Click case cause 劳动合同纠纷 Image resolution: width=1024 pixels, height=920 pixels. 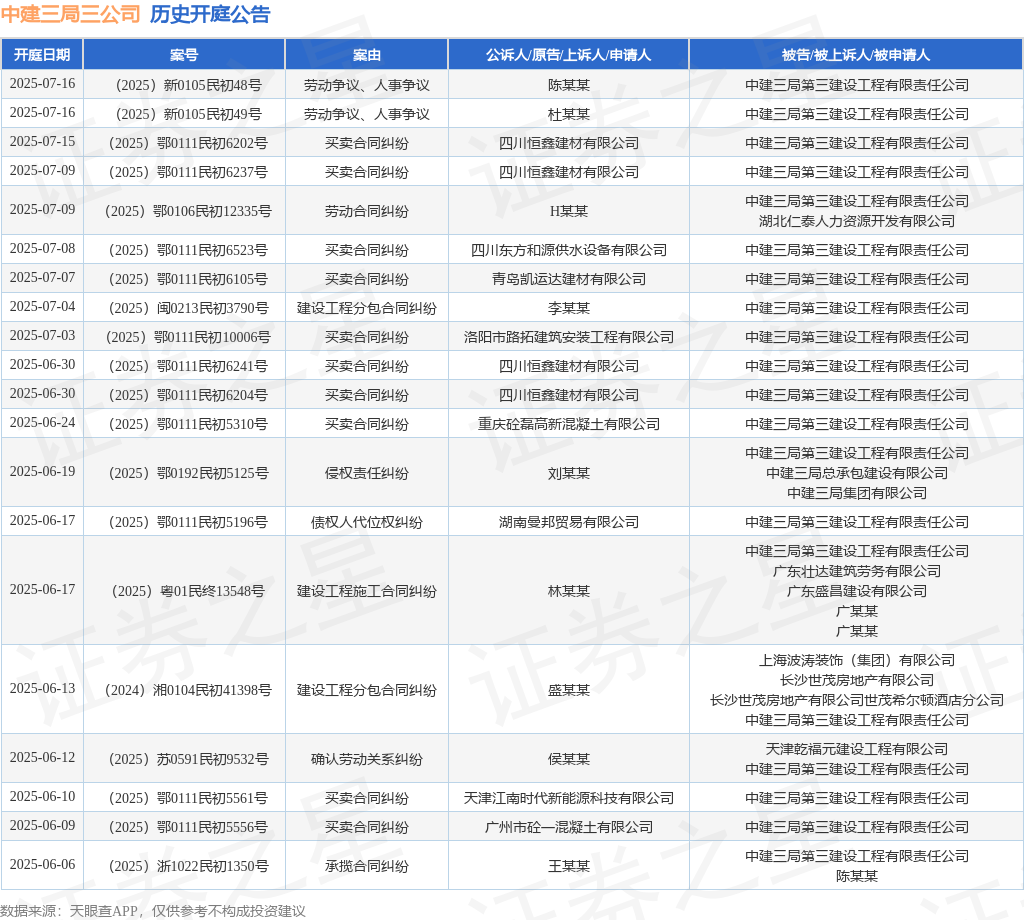pos(366,211)
